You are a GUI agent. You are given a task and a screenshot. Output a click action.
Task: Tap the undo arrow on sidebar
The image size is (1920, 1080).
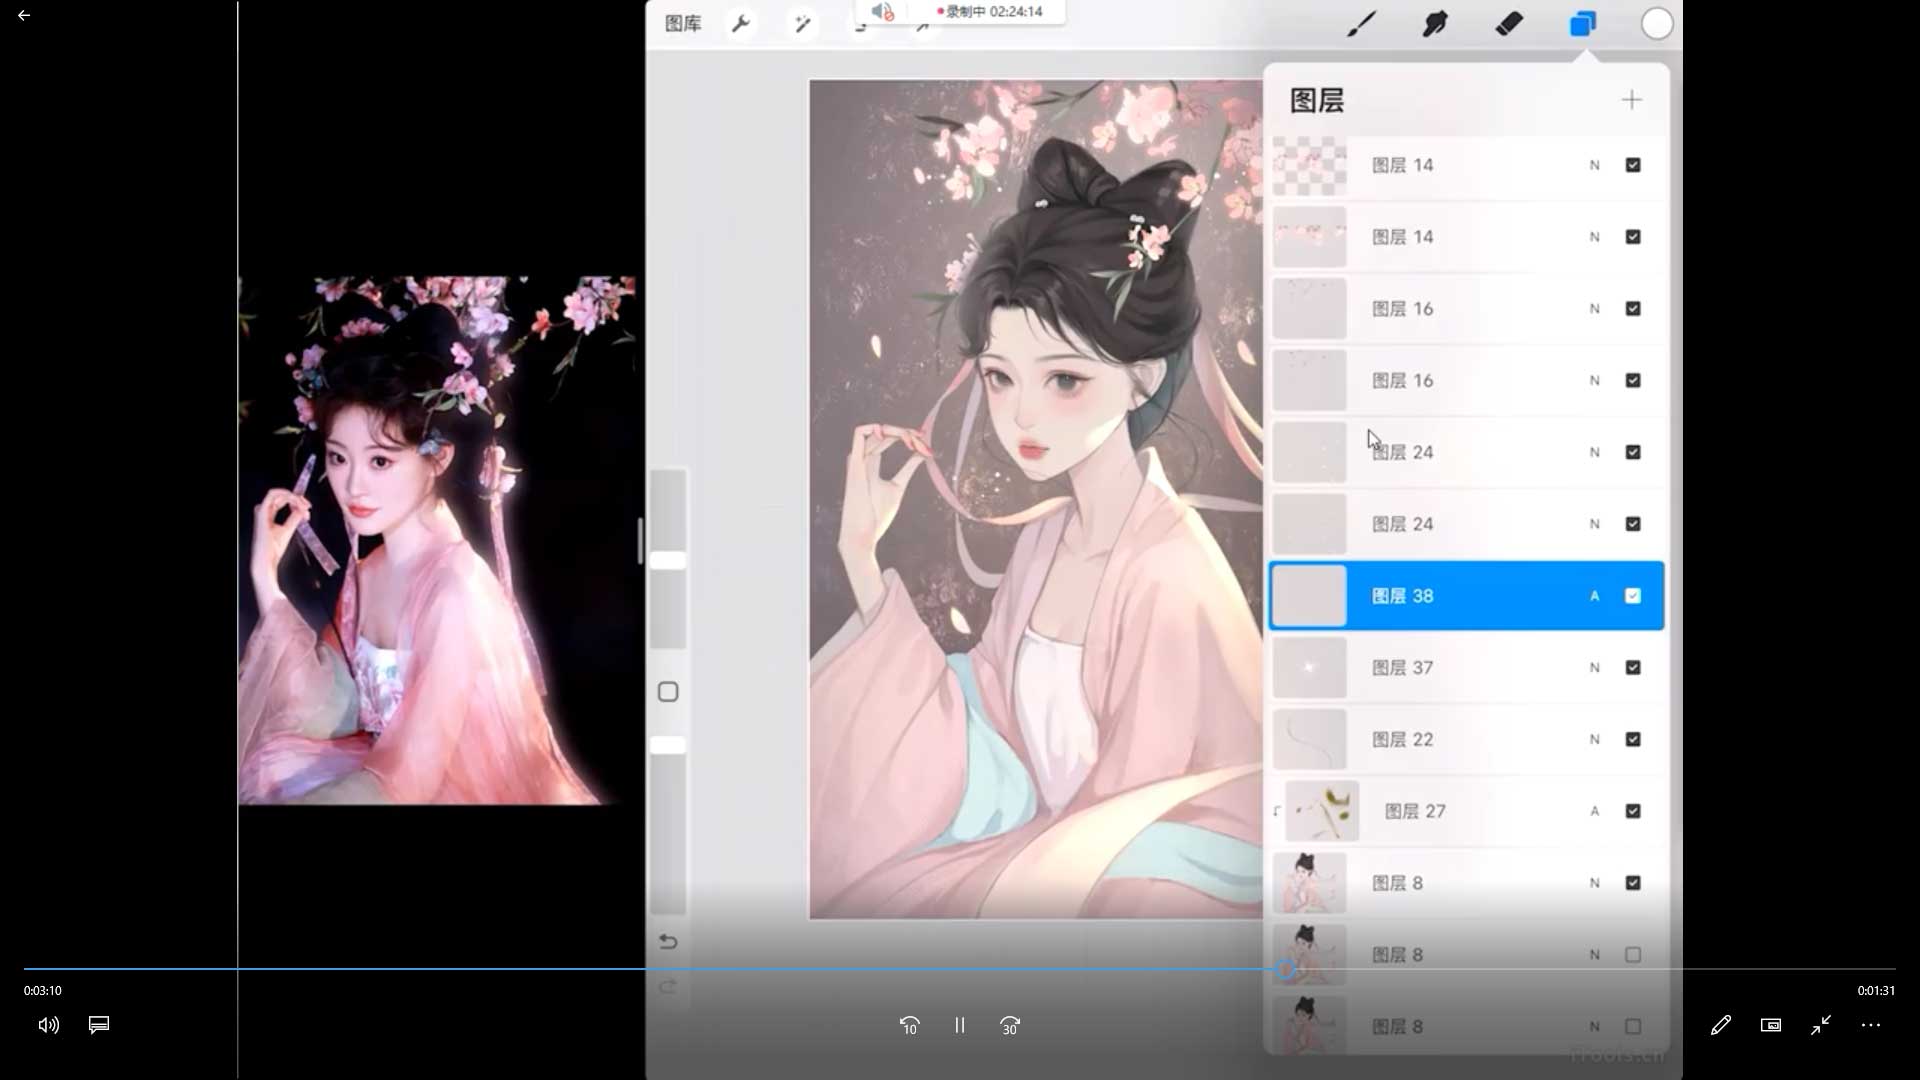pyautogui.click(x=668, y=942)
